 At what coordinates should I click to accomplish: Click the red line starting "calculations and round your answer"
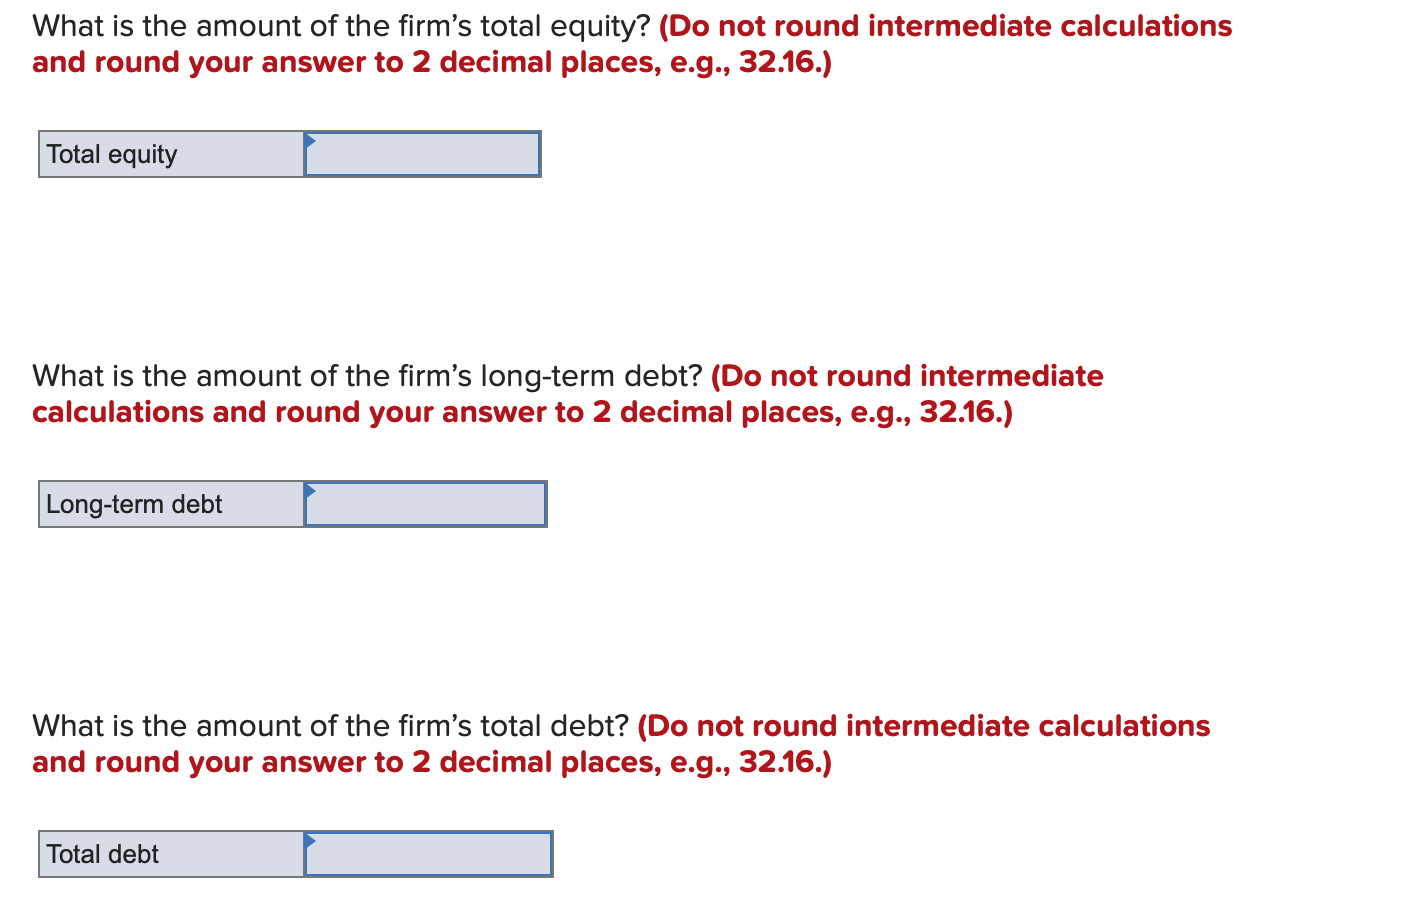click(x=522, y=412)
